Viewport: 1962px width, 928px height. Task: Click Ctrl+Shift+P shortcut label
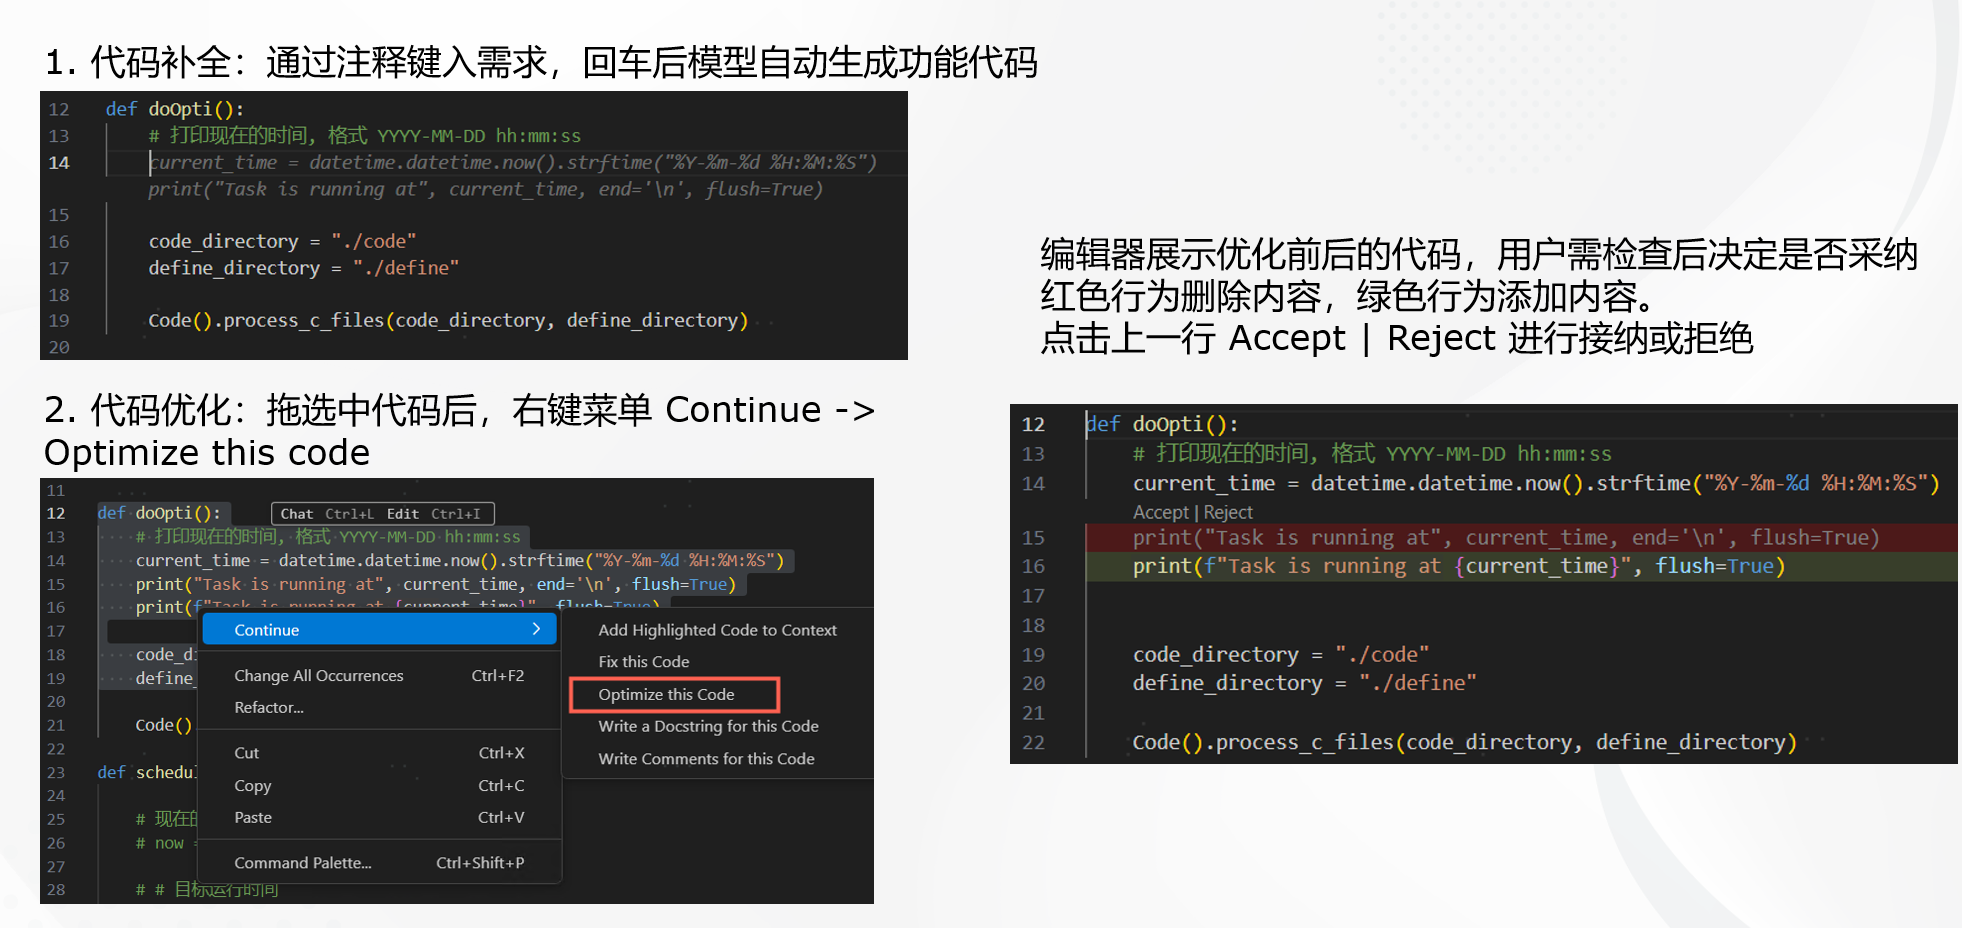click(x=480, y=863)
